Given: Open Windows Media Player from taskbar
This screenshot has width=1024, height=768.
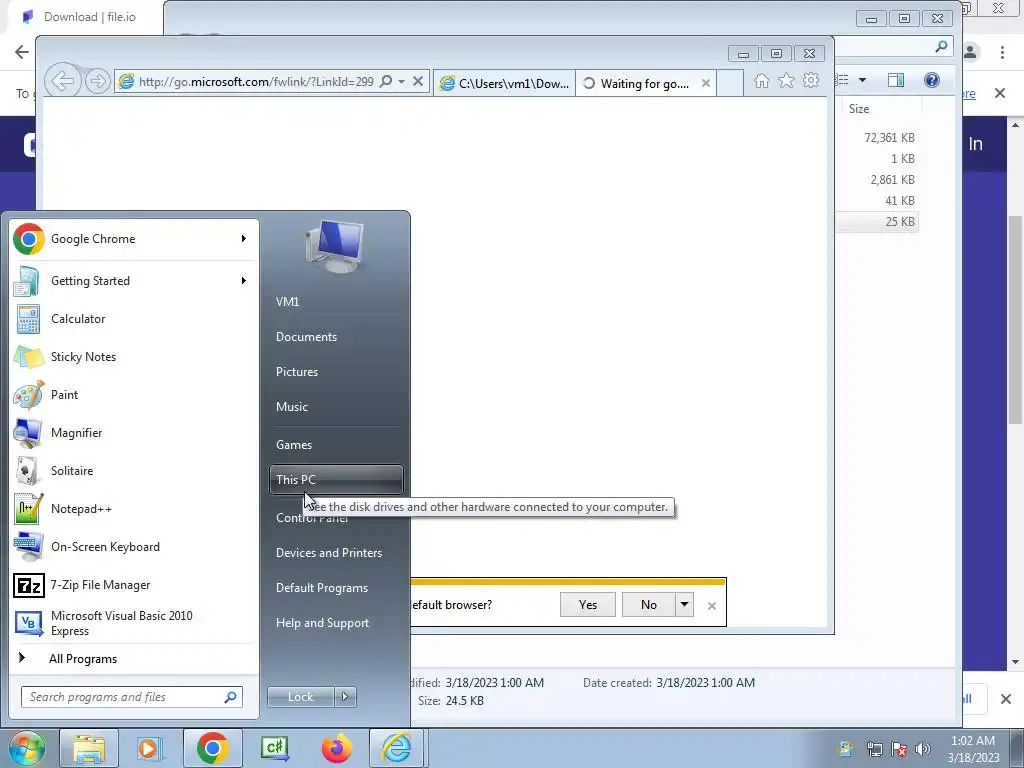Looking at the screenshot, I should tap(149, 748).
